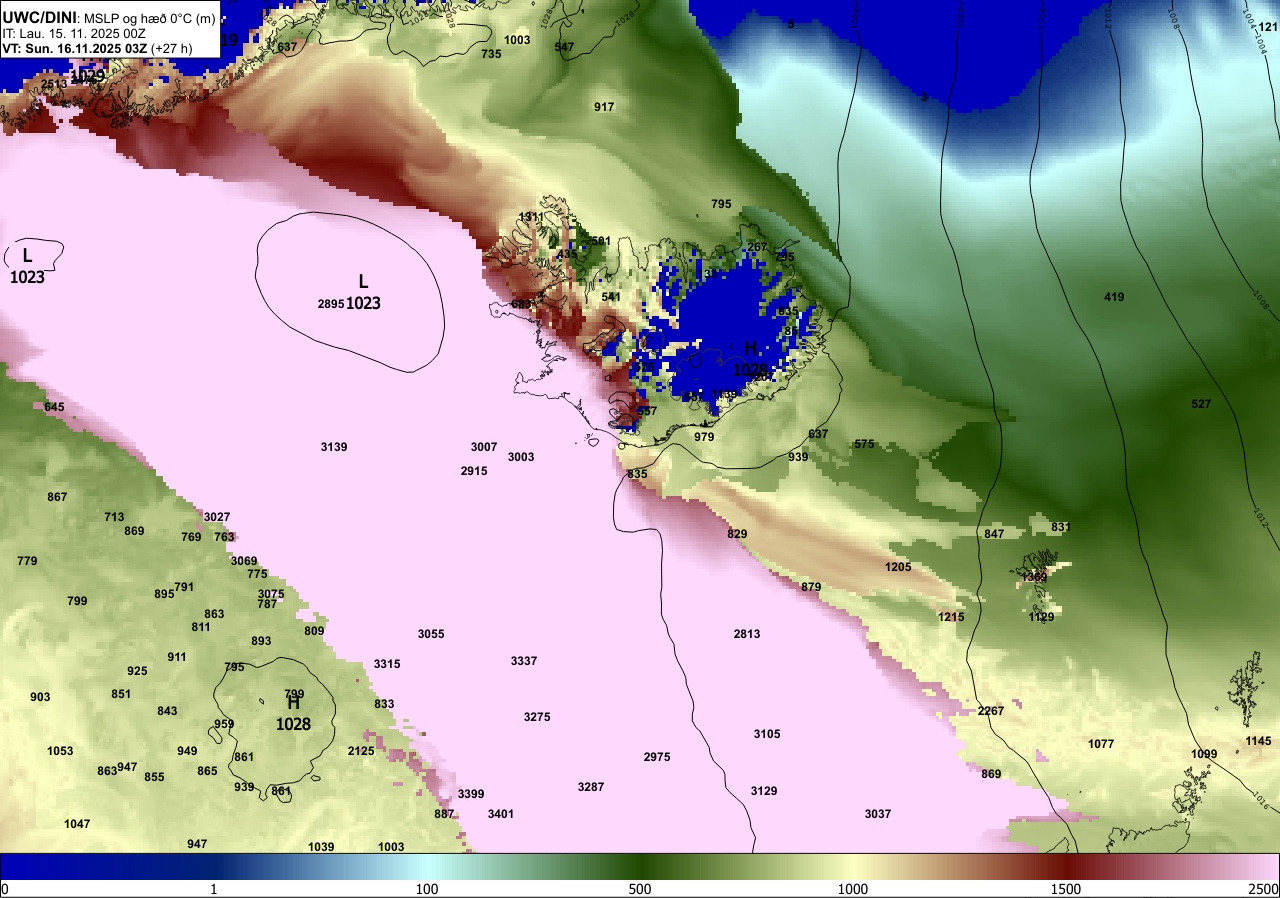Click the height value 3275
This screenshot has width=1280, height=898.
click(537, 717)
